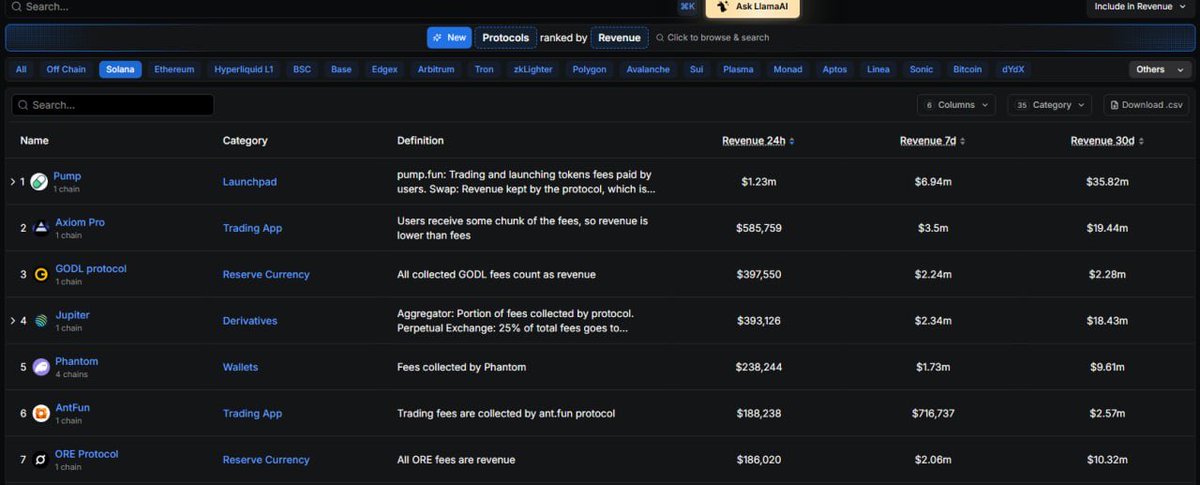Open the Derivatives category link
This screenshot has height=485, width=1200.
click(250, 321)
